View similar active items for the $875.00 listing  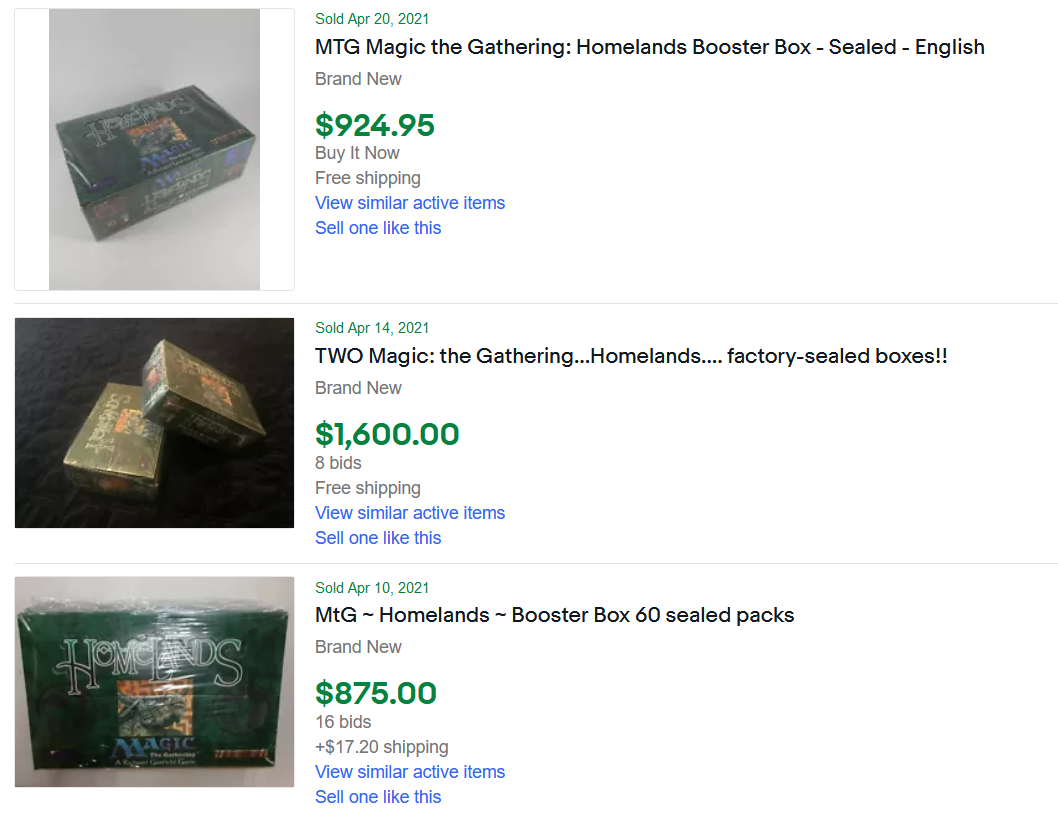coord(409,772)
